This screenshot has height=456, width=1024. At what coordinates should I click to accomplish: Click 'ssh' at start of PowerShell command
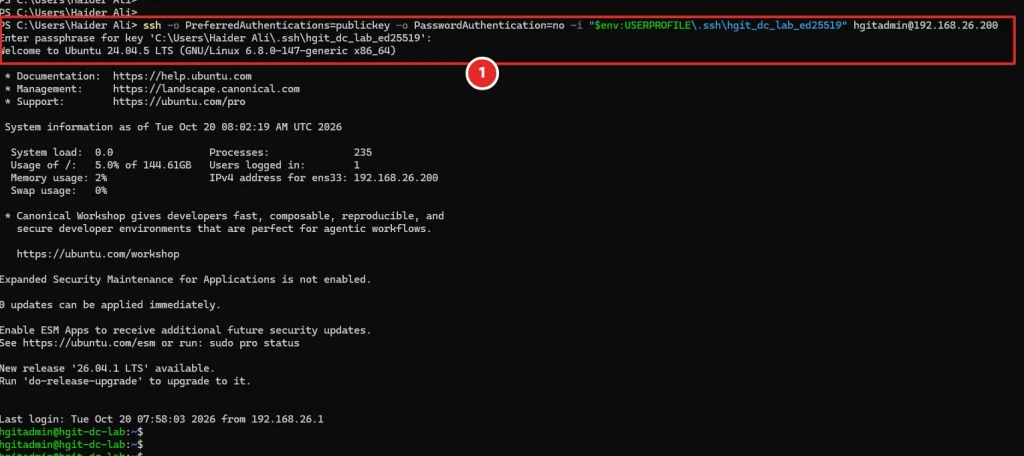[x=152, y=25]
